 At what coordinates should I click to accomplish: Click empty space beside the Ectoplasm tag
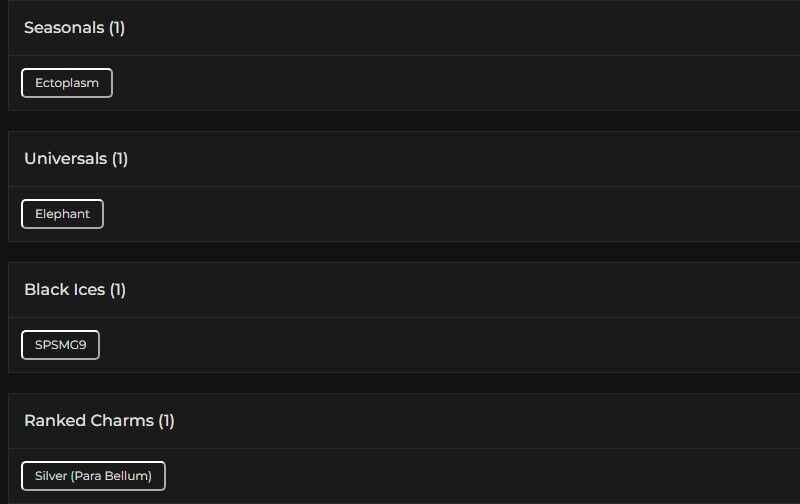450,83
